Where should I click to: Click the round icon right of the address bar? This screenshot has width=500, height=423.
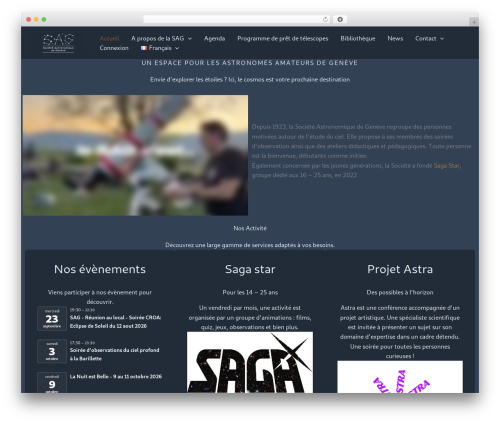(x=340, y=19)
